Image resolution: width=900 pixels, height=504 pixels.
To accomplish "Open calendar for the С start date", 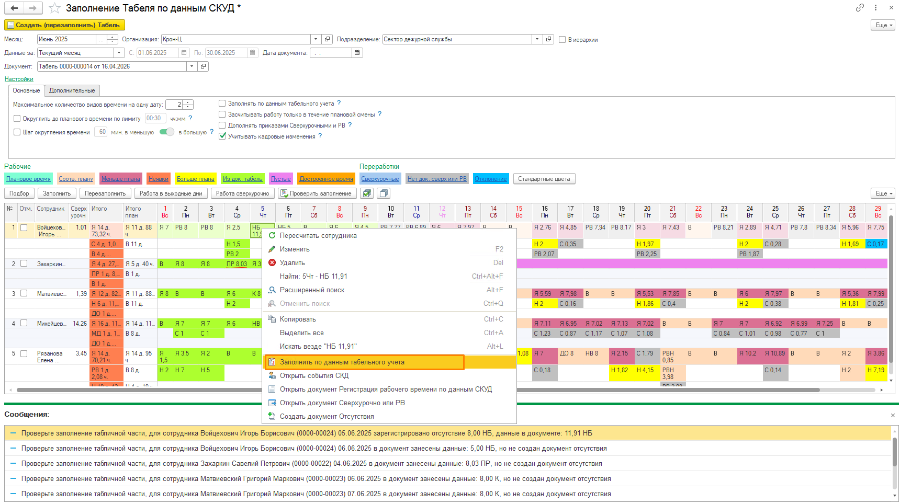I will point(184,52).
